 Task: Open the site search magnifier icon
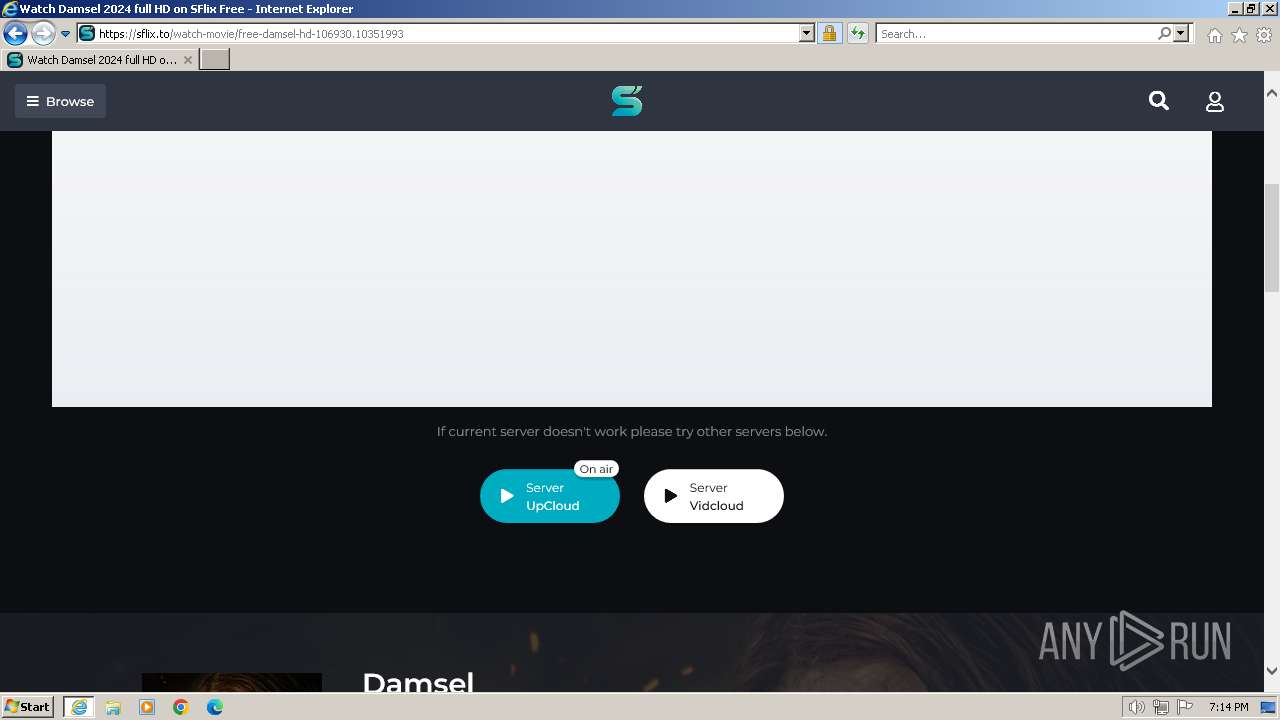point(1159,101)
